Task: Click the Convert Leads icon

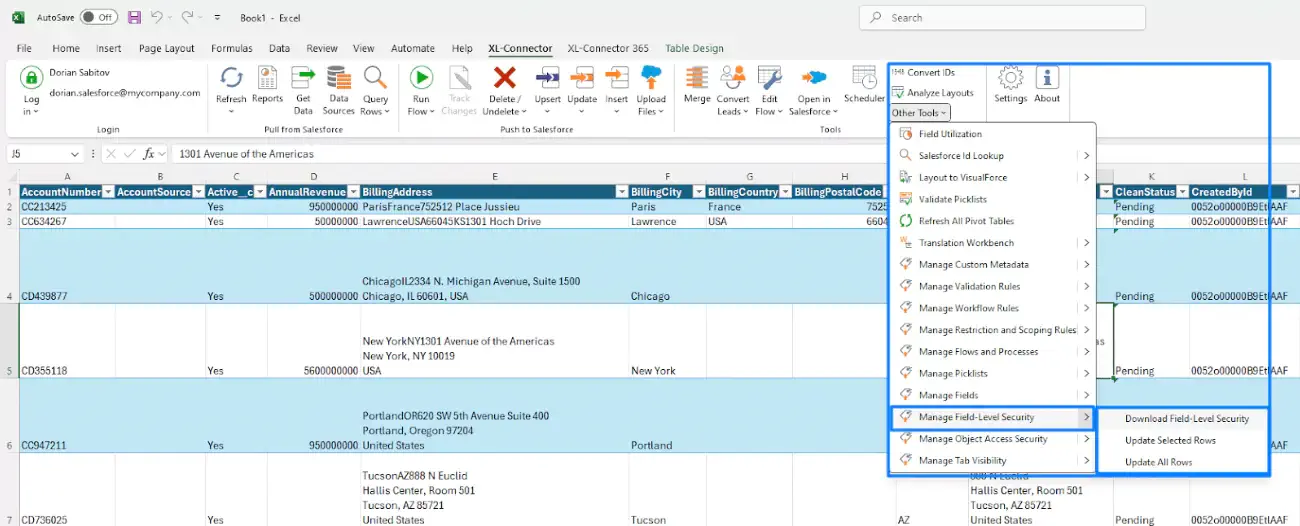Action: coord(733,78)
